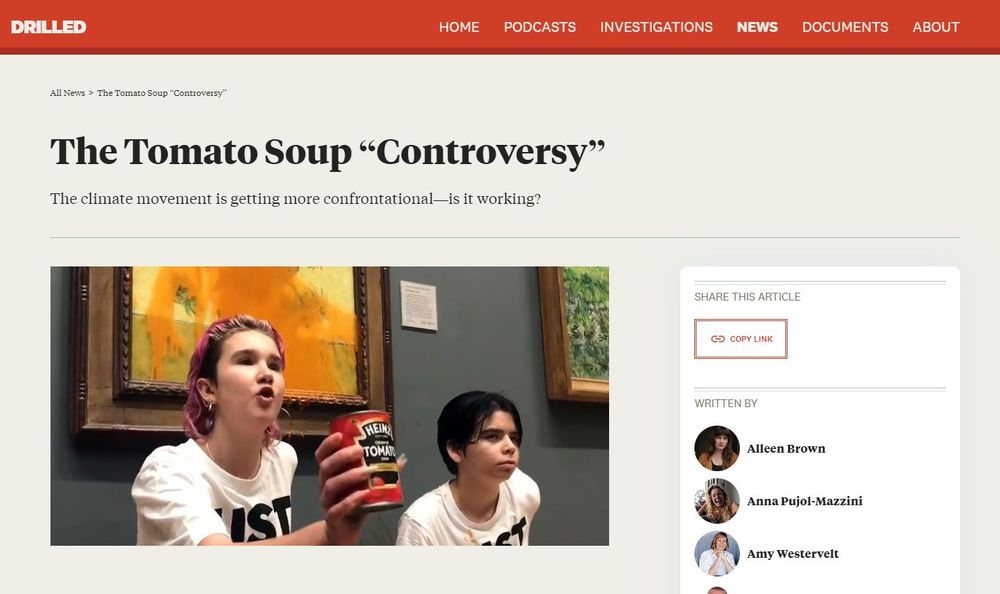Go to the Investigations section
This screenshot has width=1000, height=594.
(x=656, y=27)
